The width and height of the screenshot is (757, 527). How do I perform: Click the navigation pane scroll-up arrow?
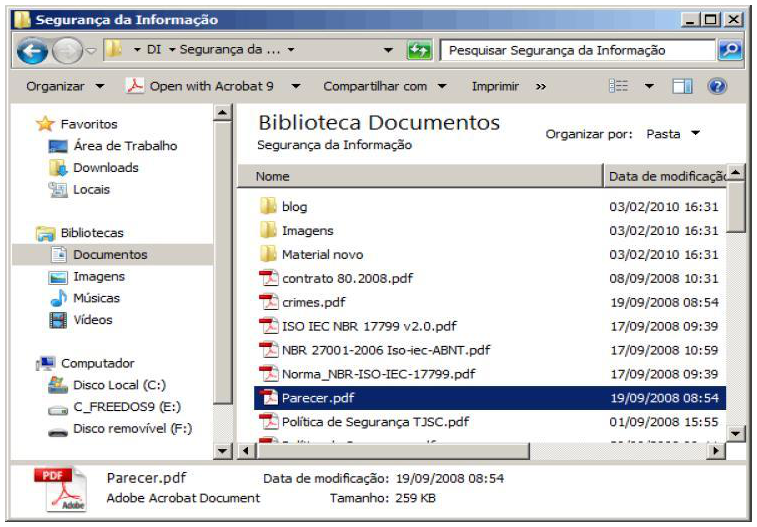pos(223,113)
